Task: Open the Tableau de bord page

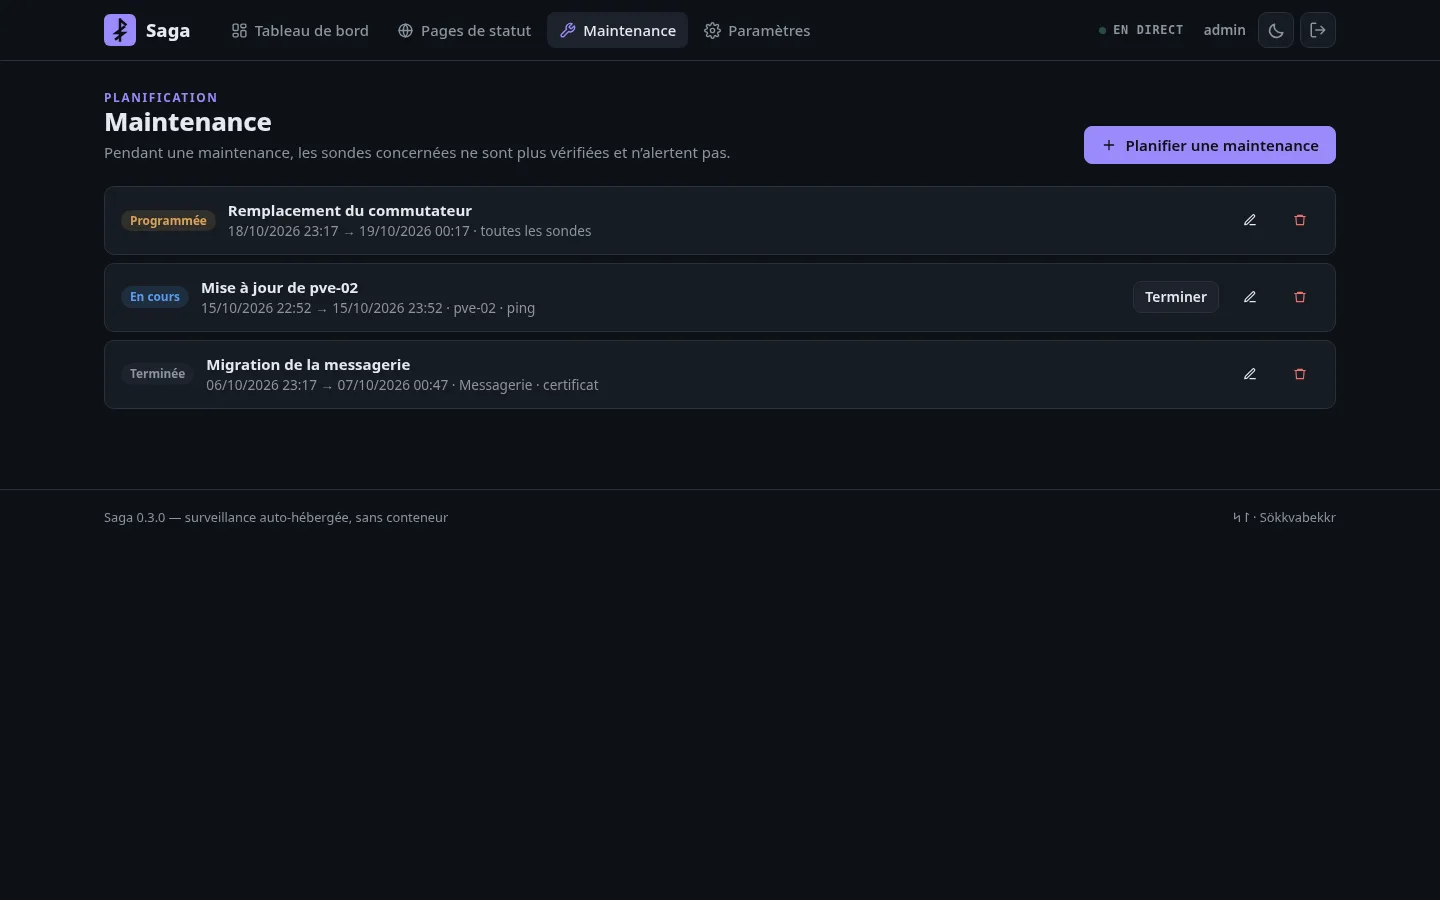Action: pyautogui.click(x=300, y=30)
